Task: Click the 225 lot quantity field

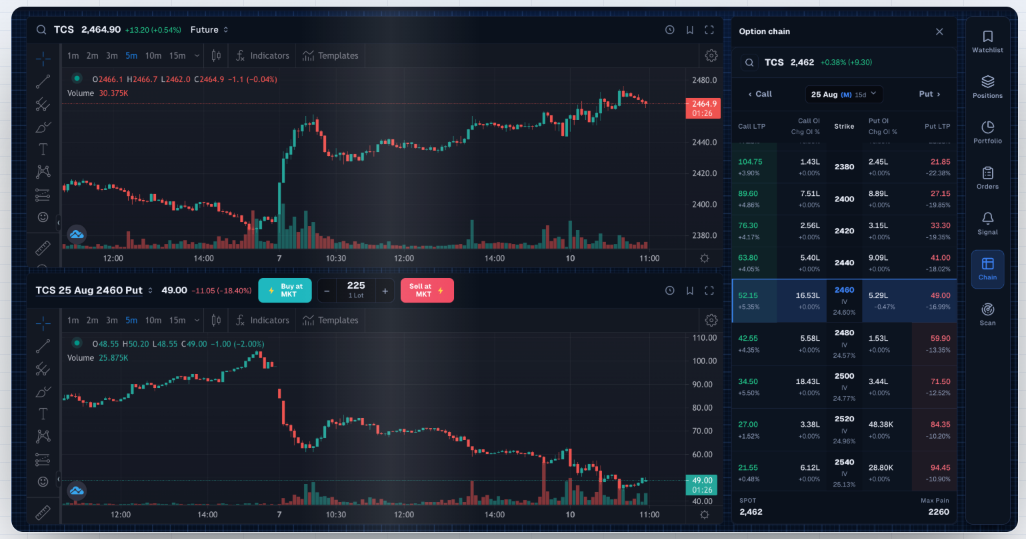Action: 356,290
